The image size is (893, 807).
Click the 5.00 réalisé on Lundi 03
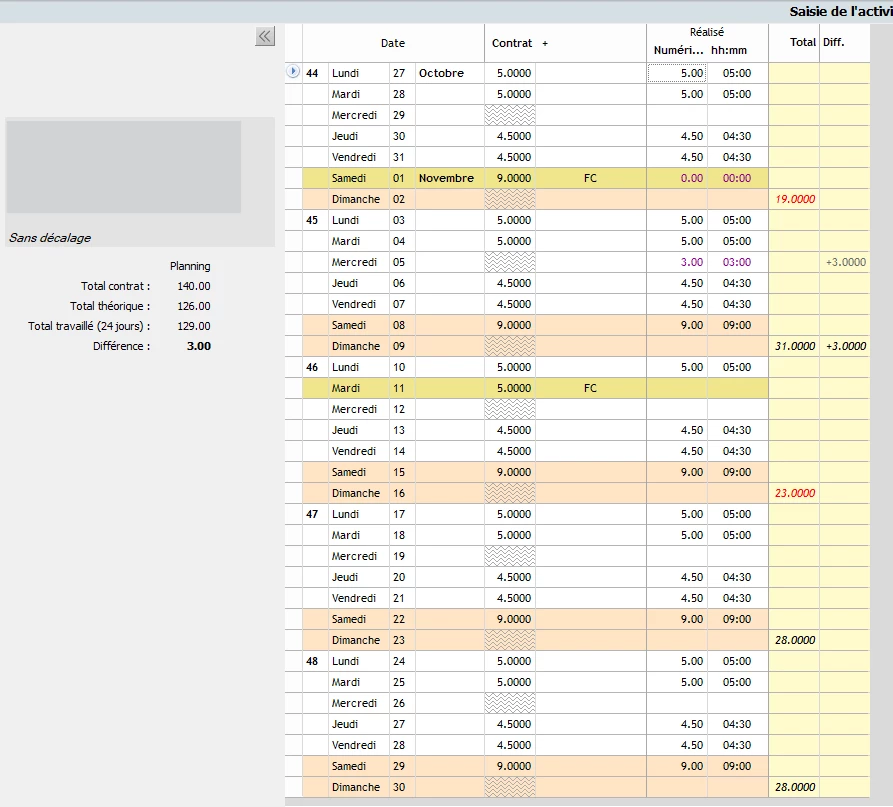pyautogui.click(x=691, y=220)
